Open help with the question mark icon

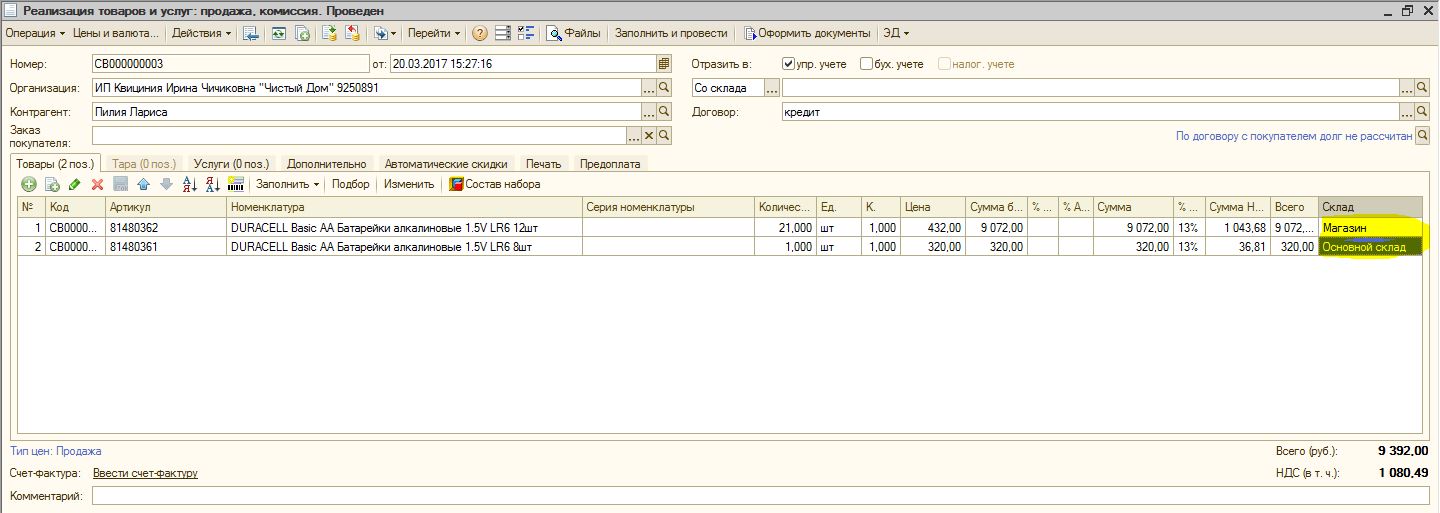pyautogui.click(x=480, y=33)
